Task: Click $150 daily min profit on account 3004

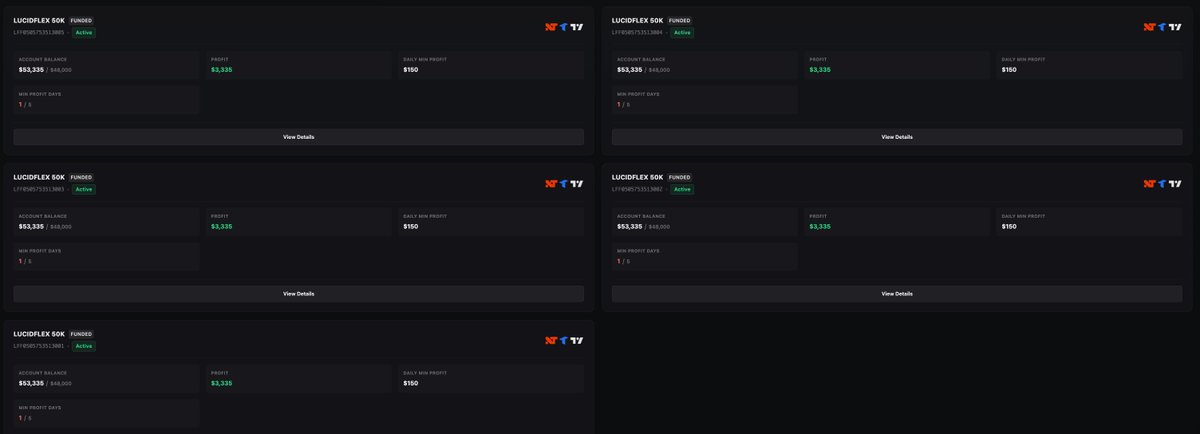Action: pos(1009,70)
